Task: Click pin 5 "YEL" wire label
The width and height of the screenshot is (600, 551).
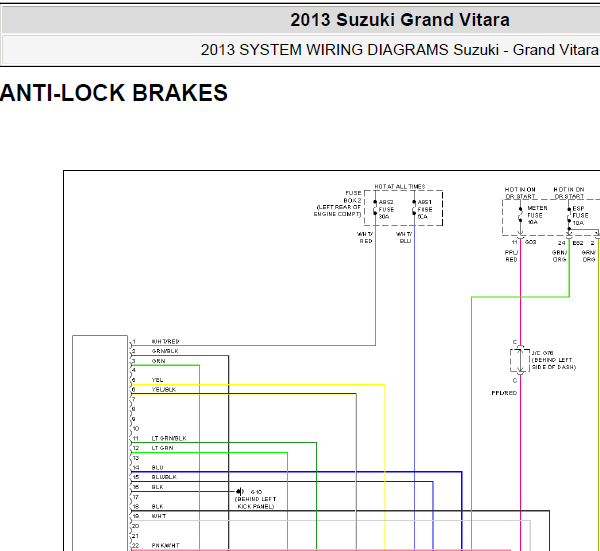Action: coord(157,380)
